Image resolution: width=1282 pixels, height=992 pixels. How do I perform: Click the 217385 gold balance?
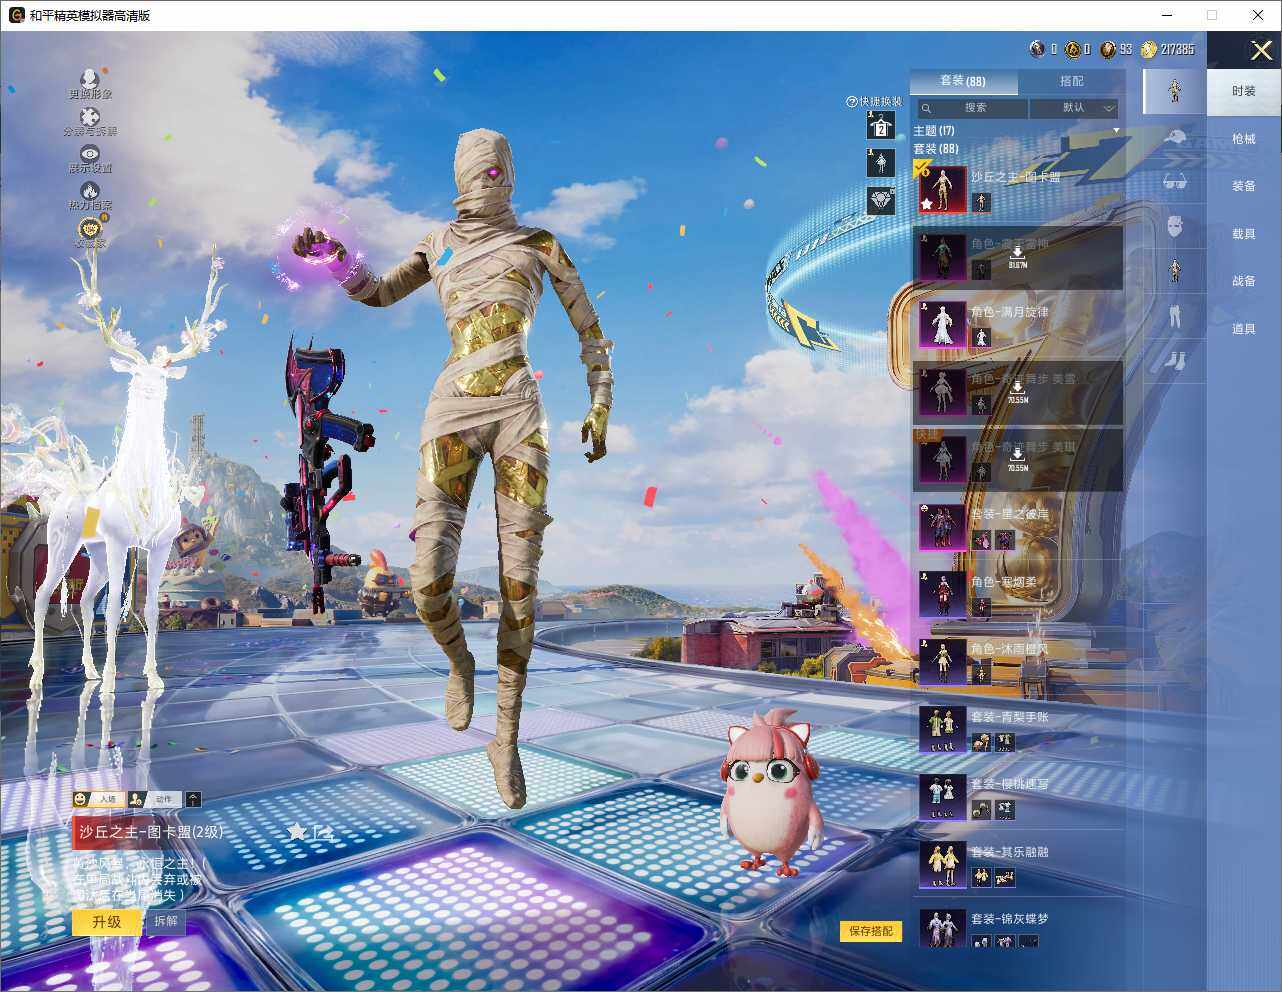click(x=1177, y=49)
